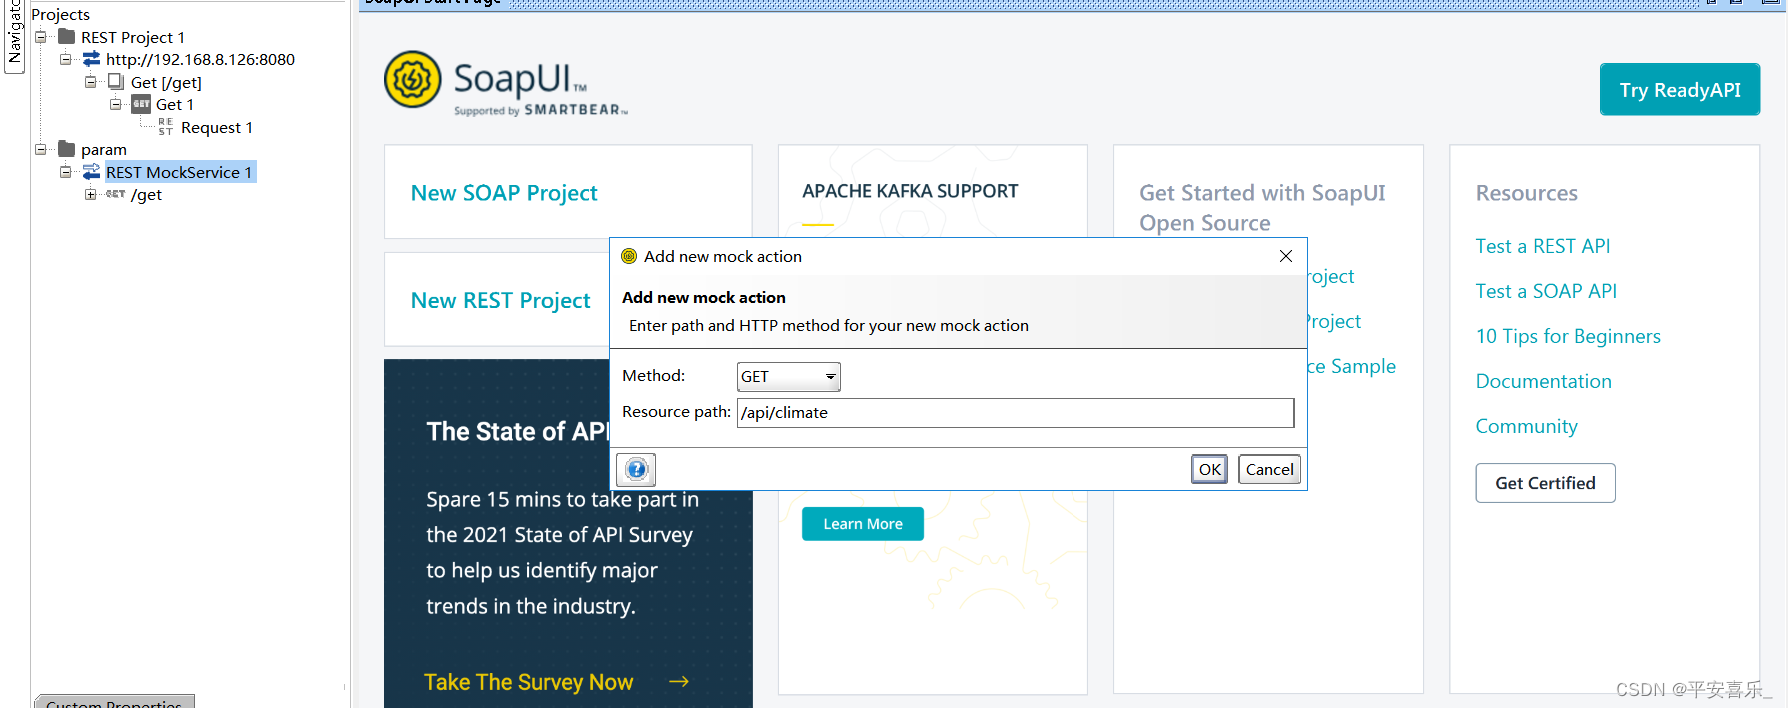Click the APACHE KAFKA SUPPORT heading
The image size is (1788, 708).
click(x=910, y=191)
